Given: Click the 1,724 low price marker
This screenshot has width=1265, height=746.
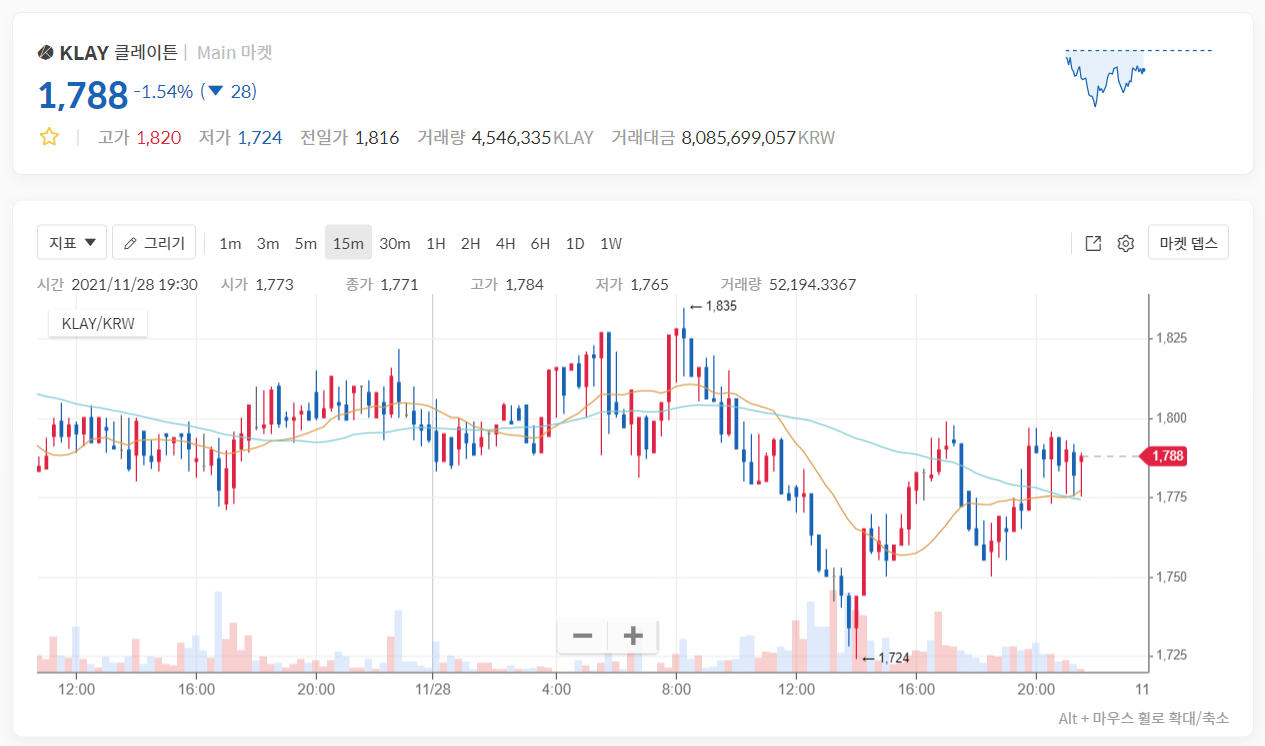Looking at the screenshot, I should coord(885,658).
